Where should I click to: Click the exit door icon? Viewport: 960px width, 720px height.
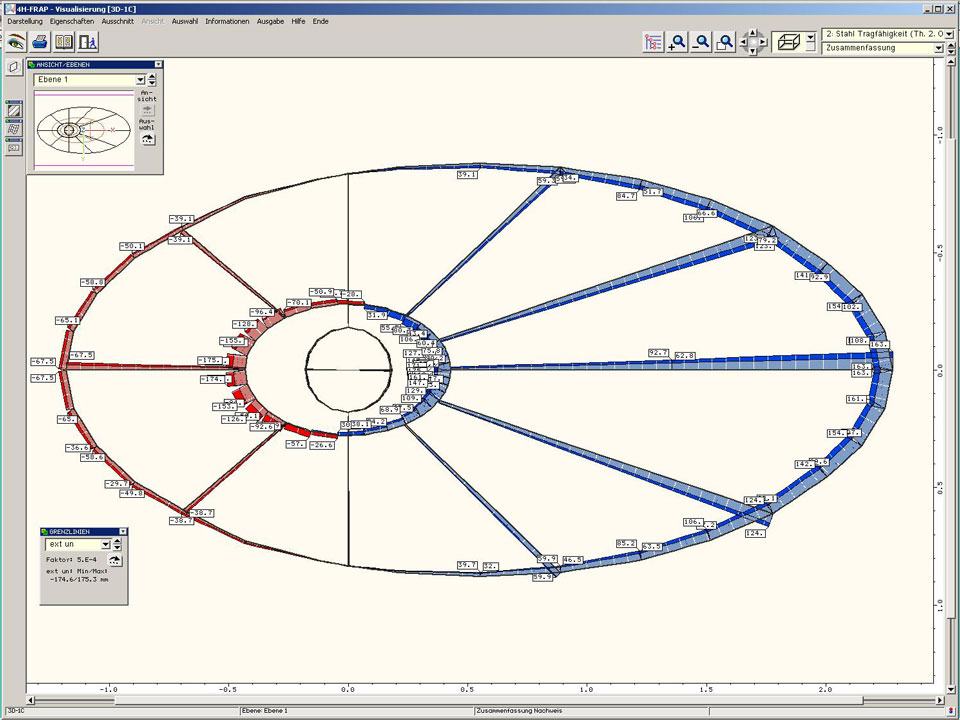click(89, 42)
